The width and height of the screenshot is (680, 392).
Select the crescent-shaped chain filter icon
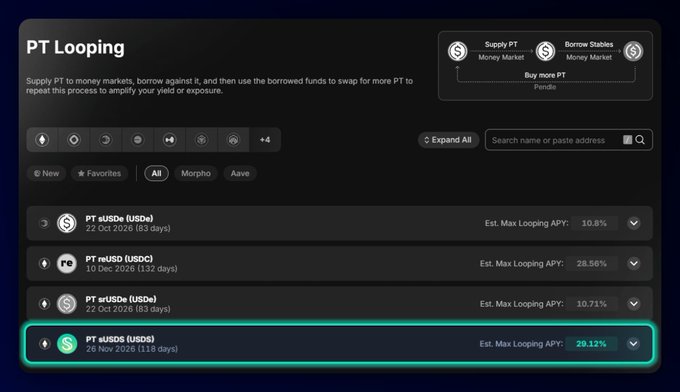[x=106, y=140]
